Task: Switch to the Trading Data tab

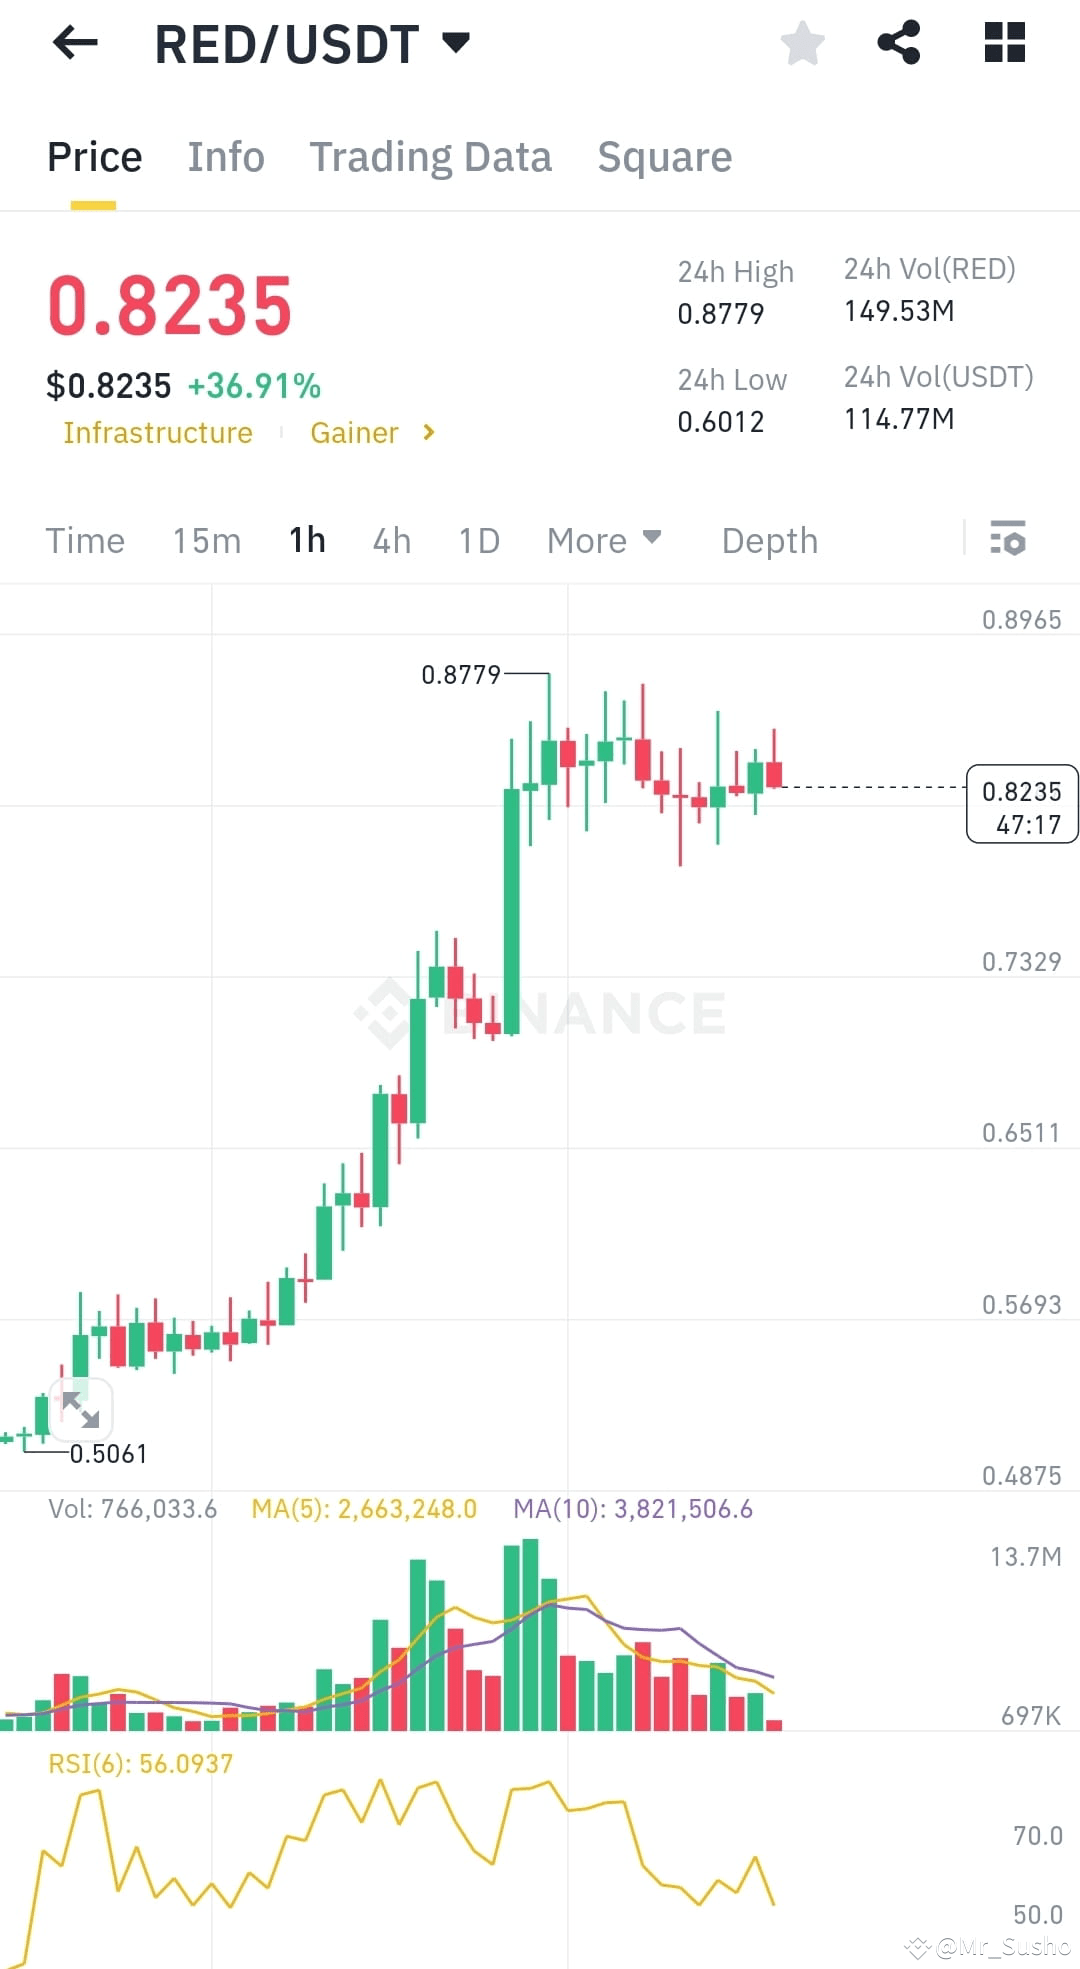Action: (431, 157)
